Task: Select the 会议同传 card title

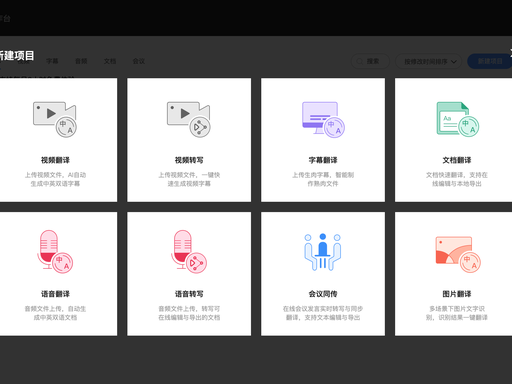Action: tap(323, 294)
